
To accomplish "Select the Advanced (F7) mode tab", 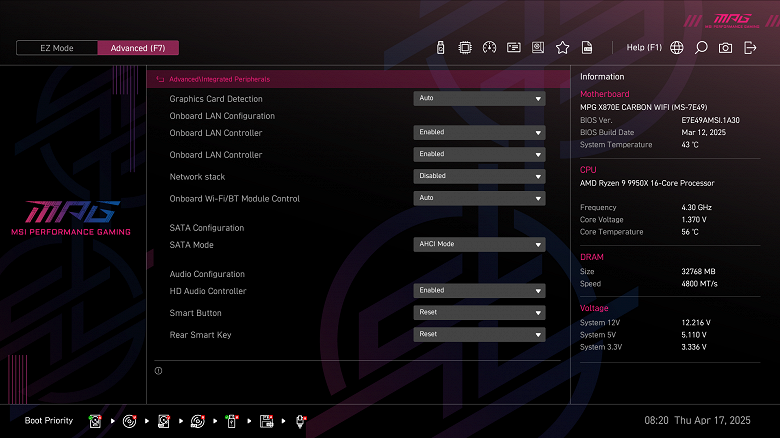I will (x=138, y=48).
